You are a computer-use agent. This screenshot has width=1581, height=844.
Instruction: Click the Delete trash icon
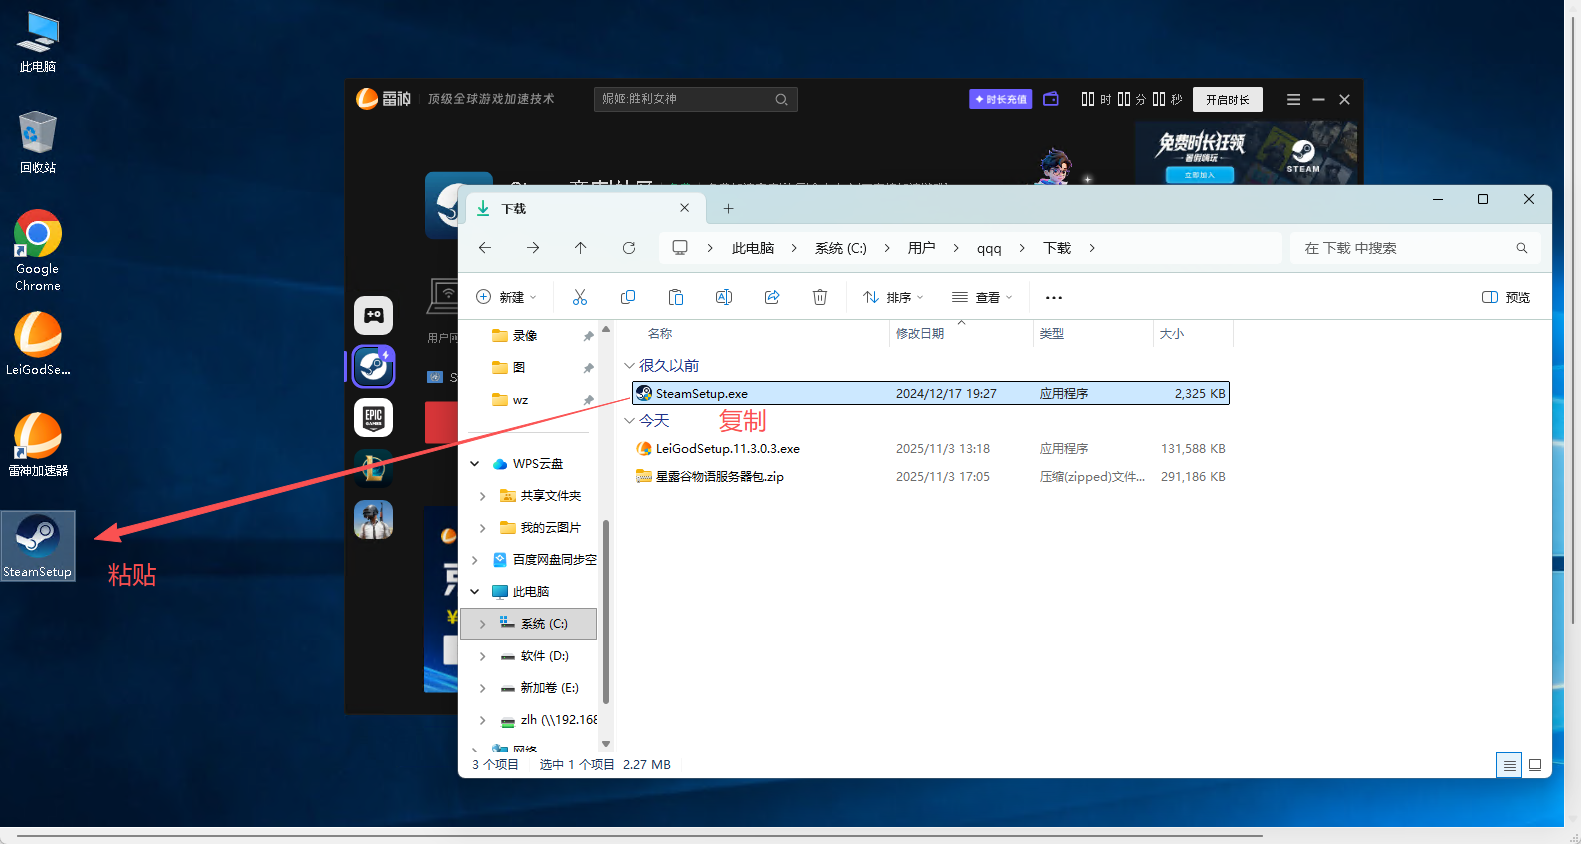[820, 297]
